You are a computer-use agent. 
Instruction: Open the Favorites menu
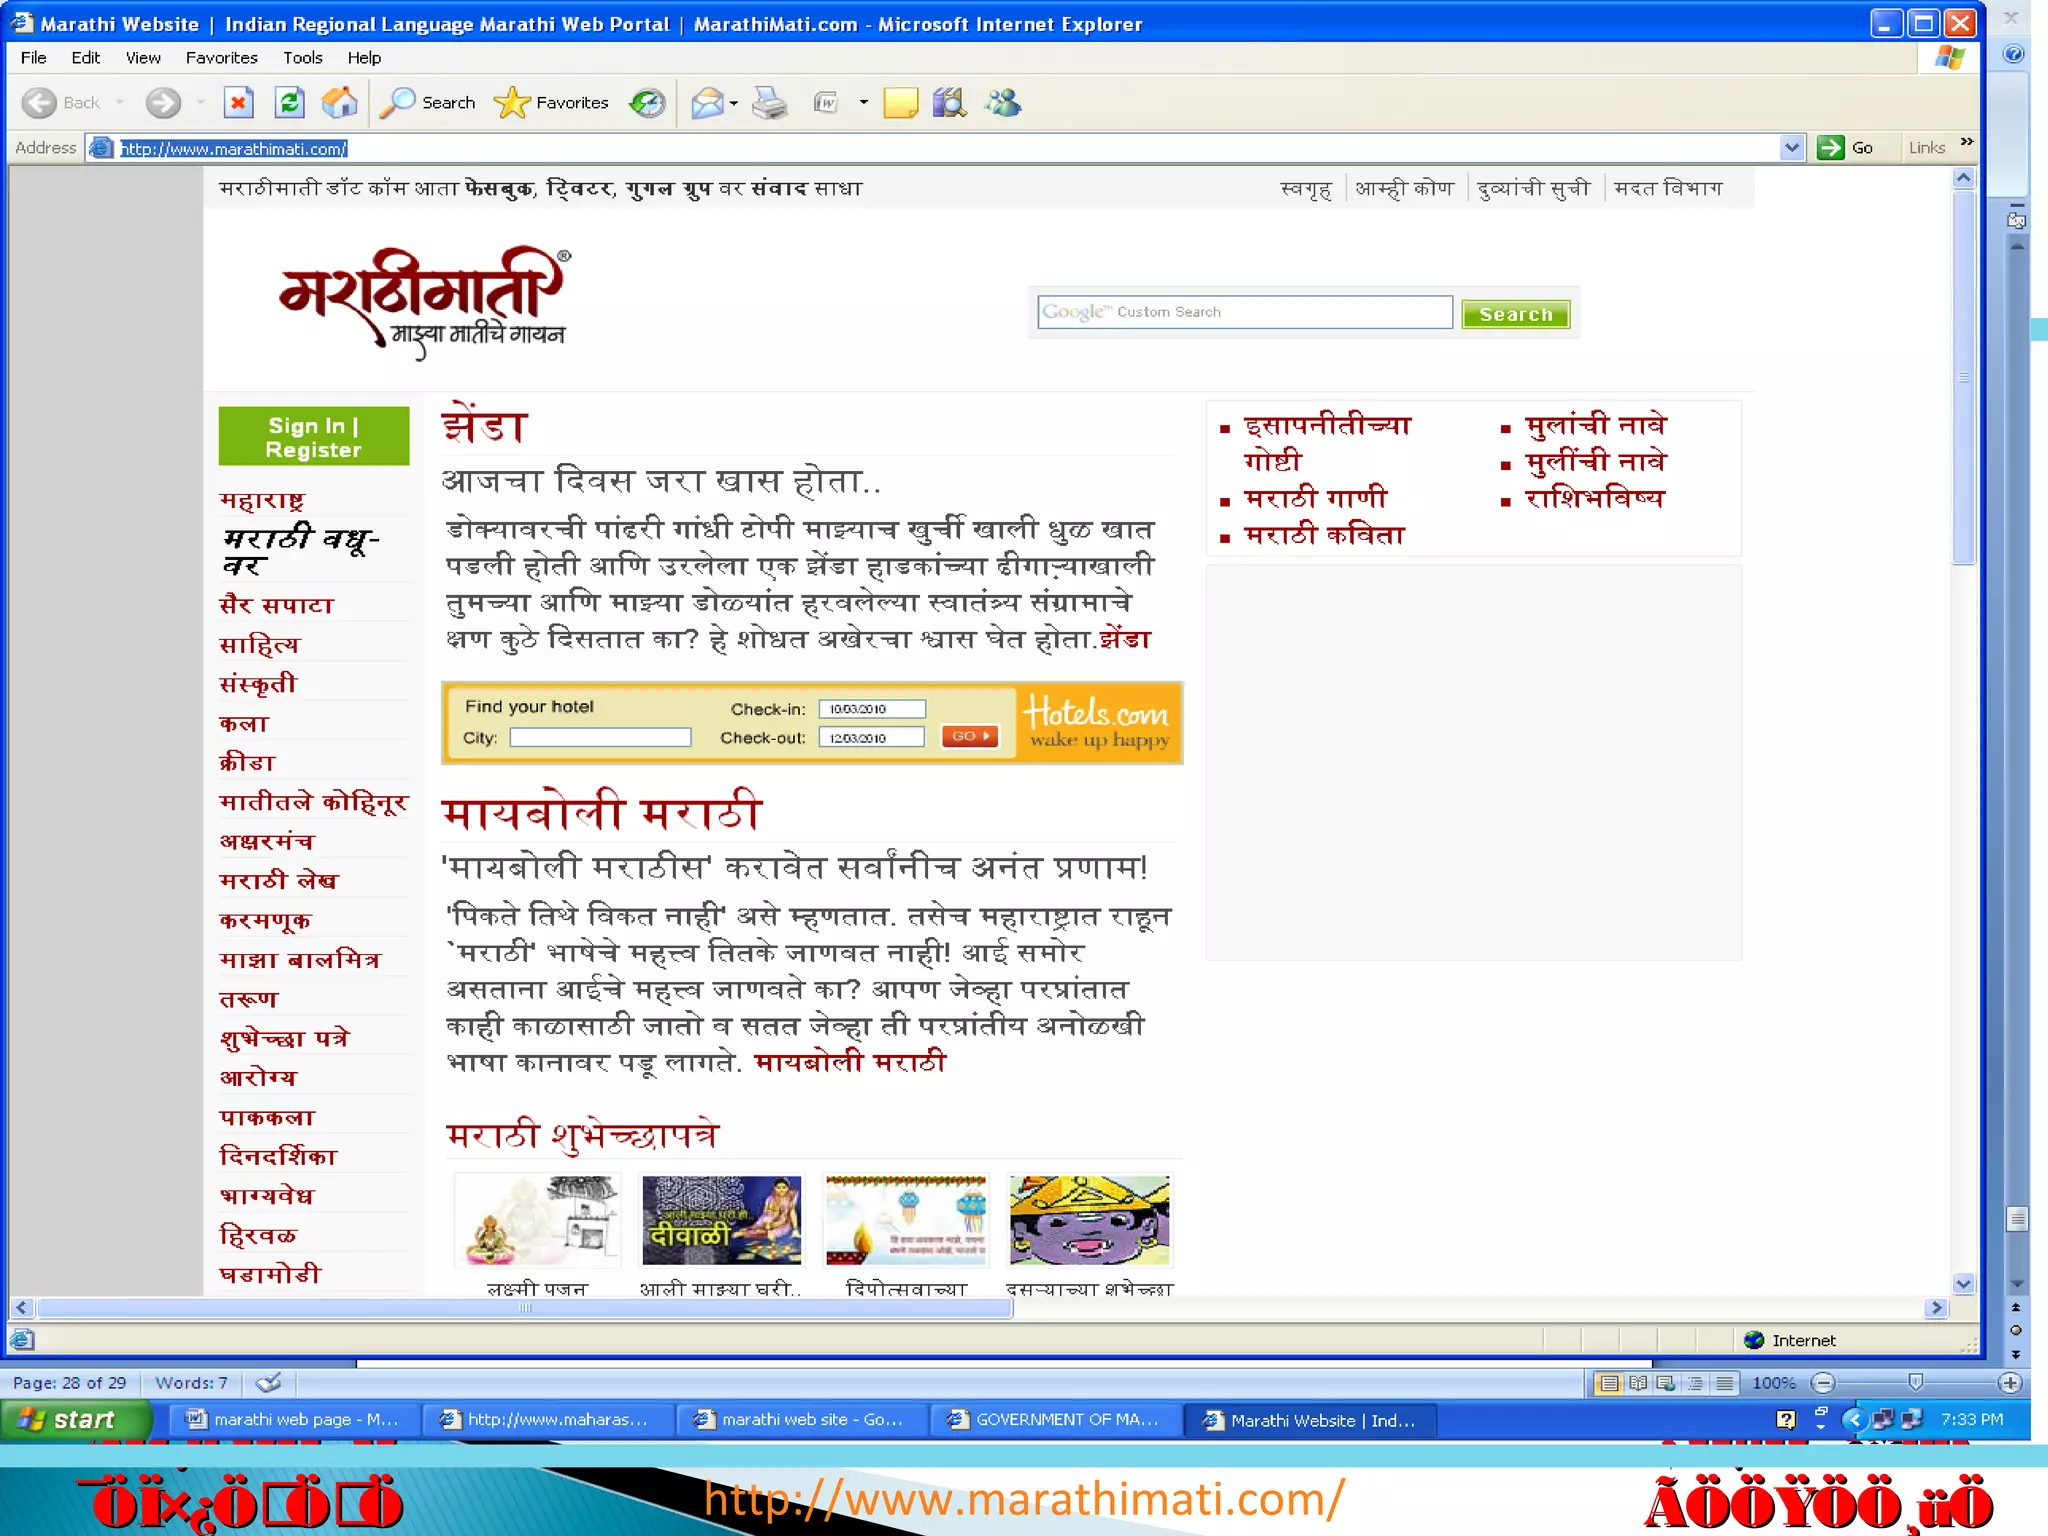click(221, 57)
